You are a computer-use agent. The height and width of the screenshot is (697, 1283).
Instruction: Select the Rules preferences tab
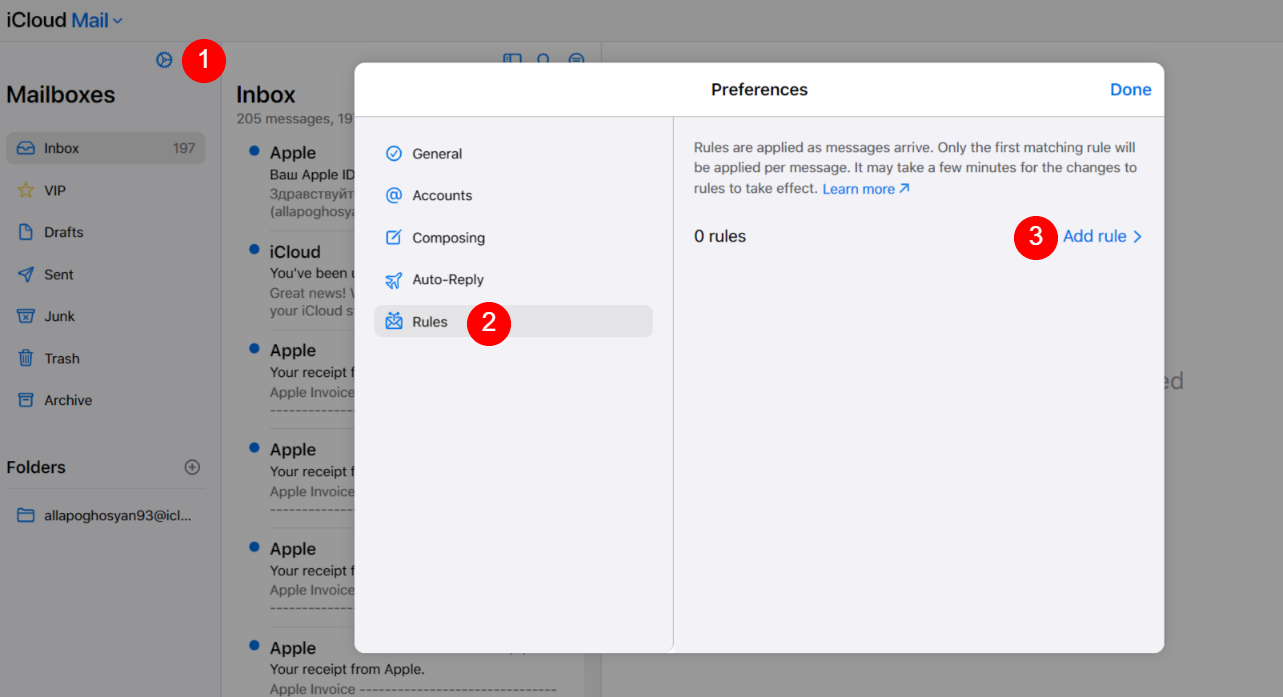(430, 322)
